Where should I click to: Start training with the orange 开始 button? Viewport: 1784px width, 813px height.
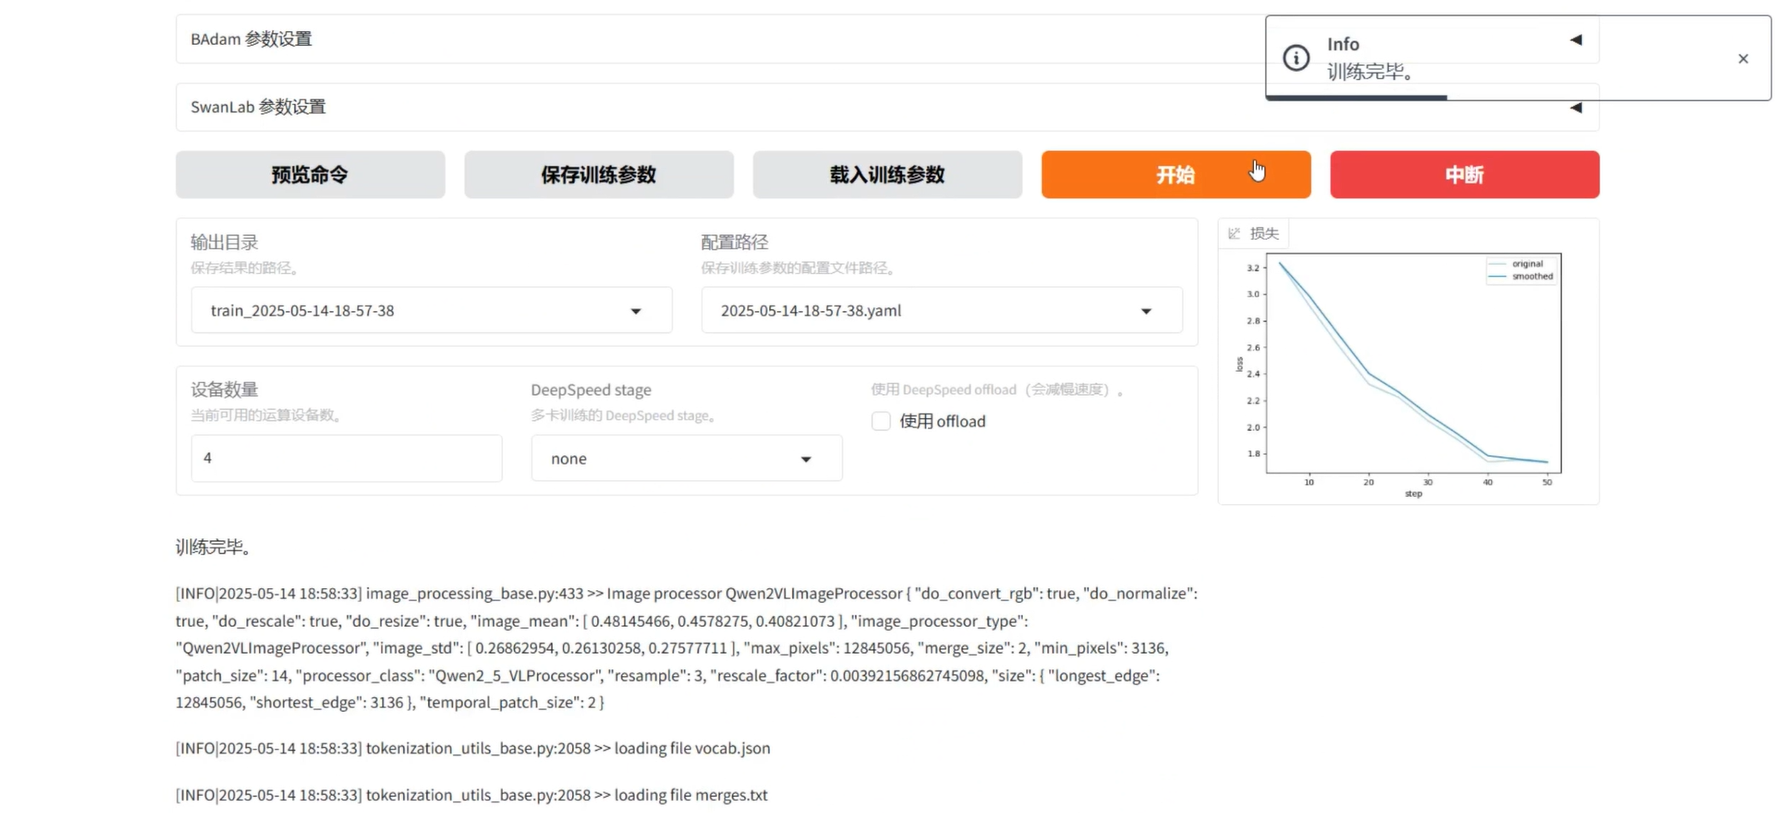click(x=1175, y=175)
